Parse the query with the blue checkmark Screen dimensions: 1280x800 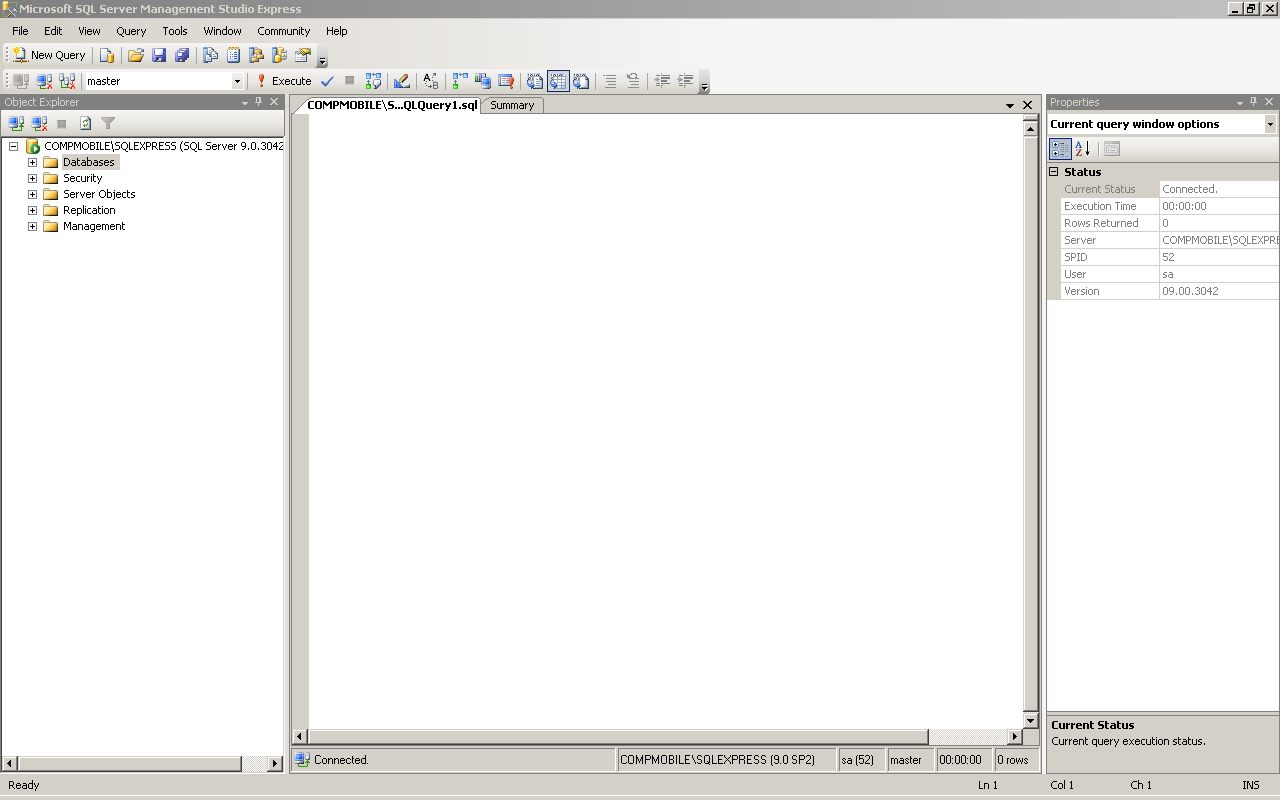327,81
